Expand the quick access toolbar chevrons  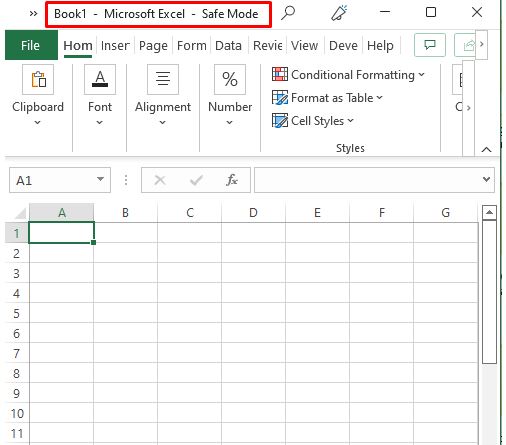[x=33, y=14]
